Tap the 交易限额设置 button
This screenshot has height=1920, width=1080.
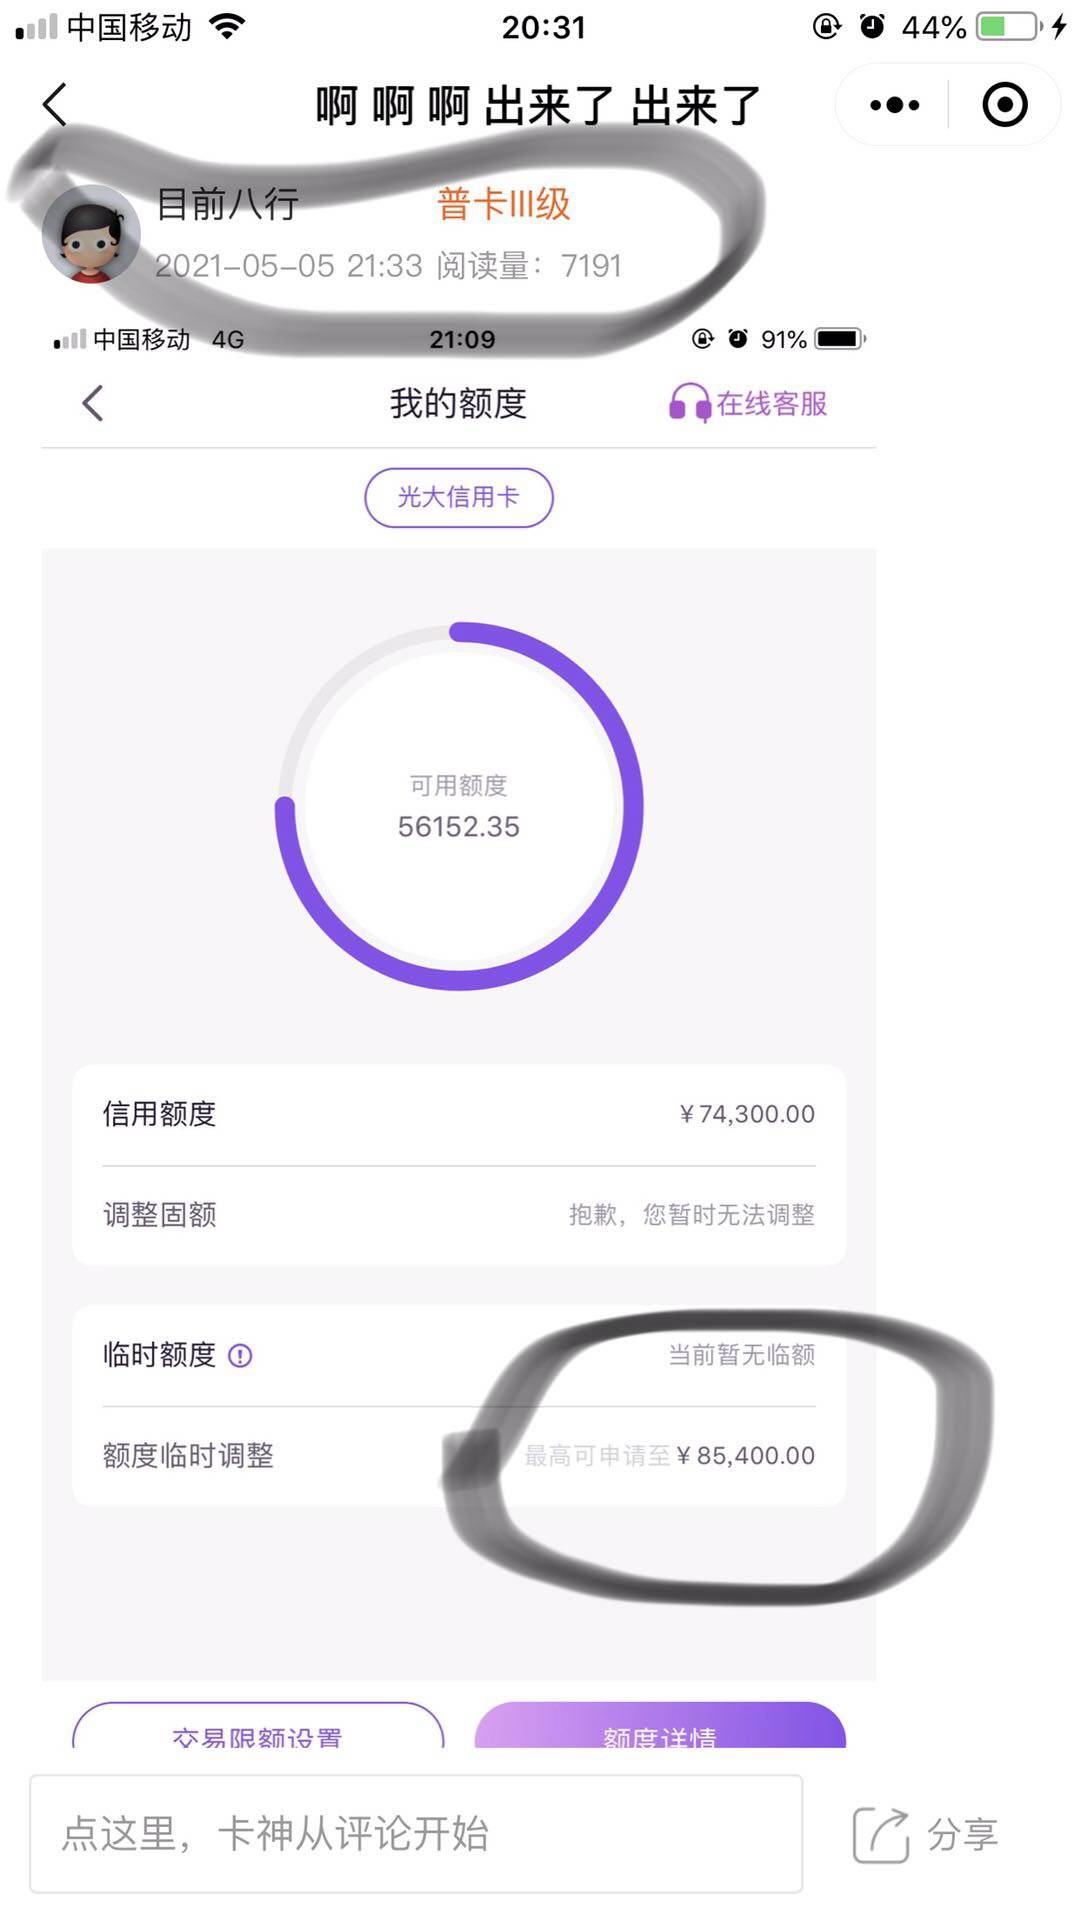(258, 1726)
